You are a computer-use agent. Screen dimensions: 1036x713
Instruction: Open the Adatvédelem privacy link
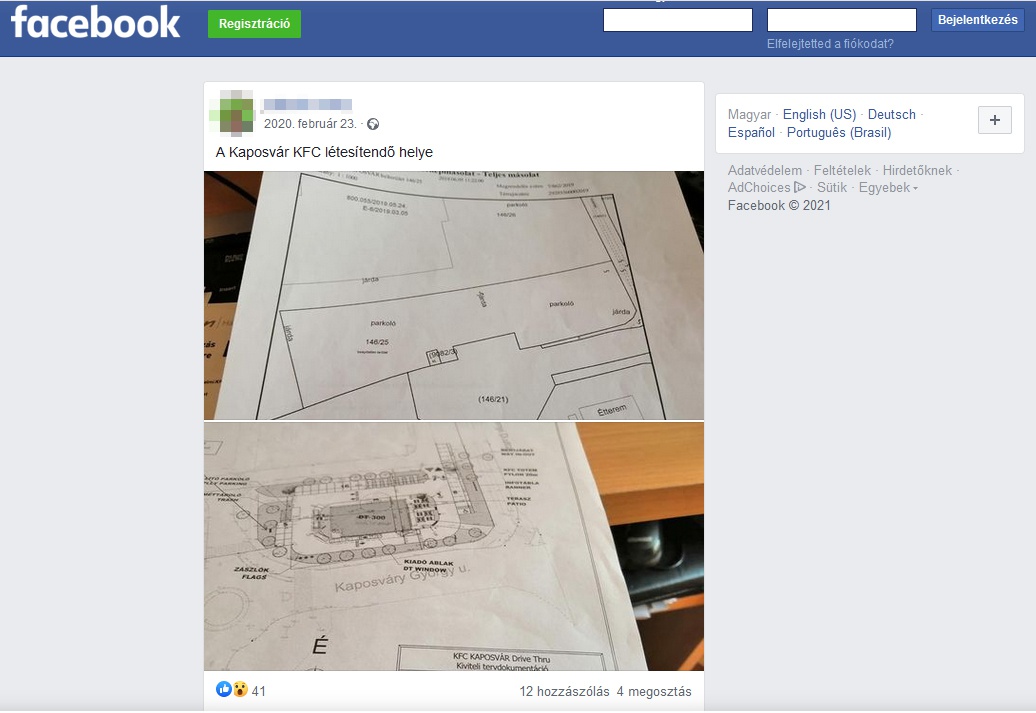pyautogui.click(x=765, y=170)
